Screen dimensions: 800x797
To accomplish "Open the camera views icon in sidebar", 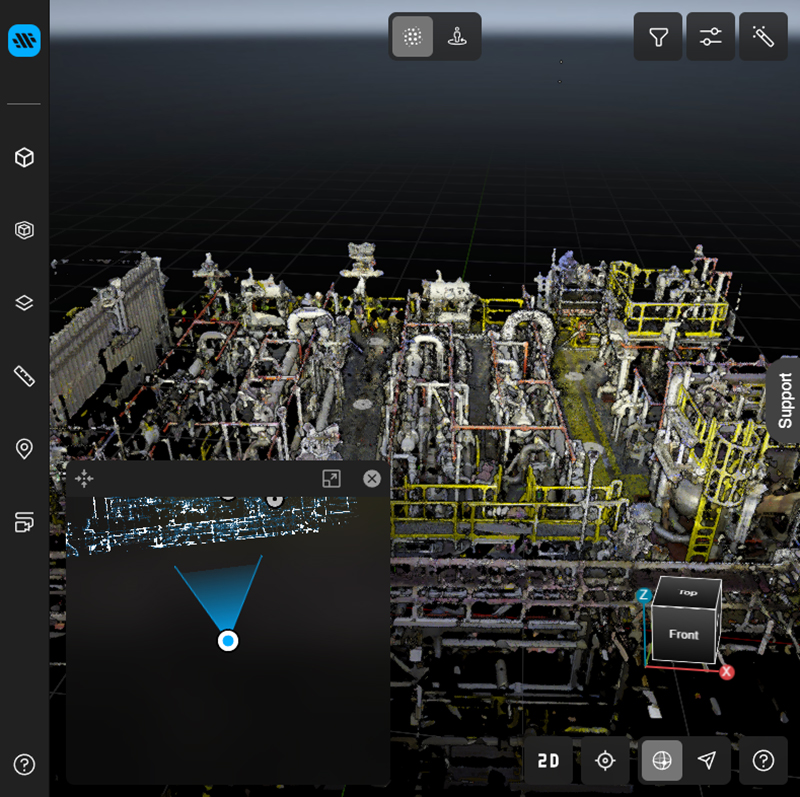I will click(x=24, y=522).
